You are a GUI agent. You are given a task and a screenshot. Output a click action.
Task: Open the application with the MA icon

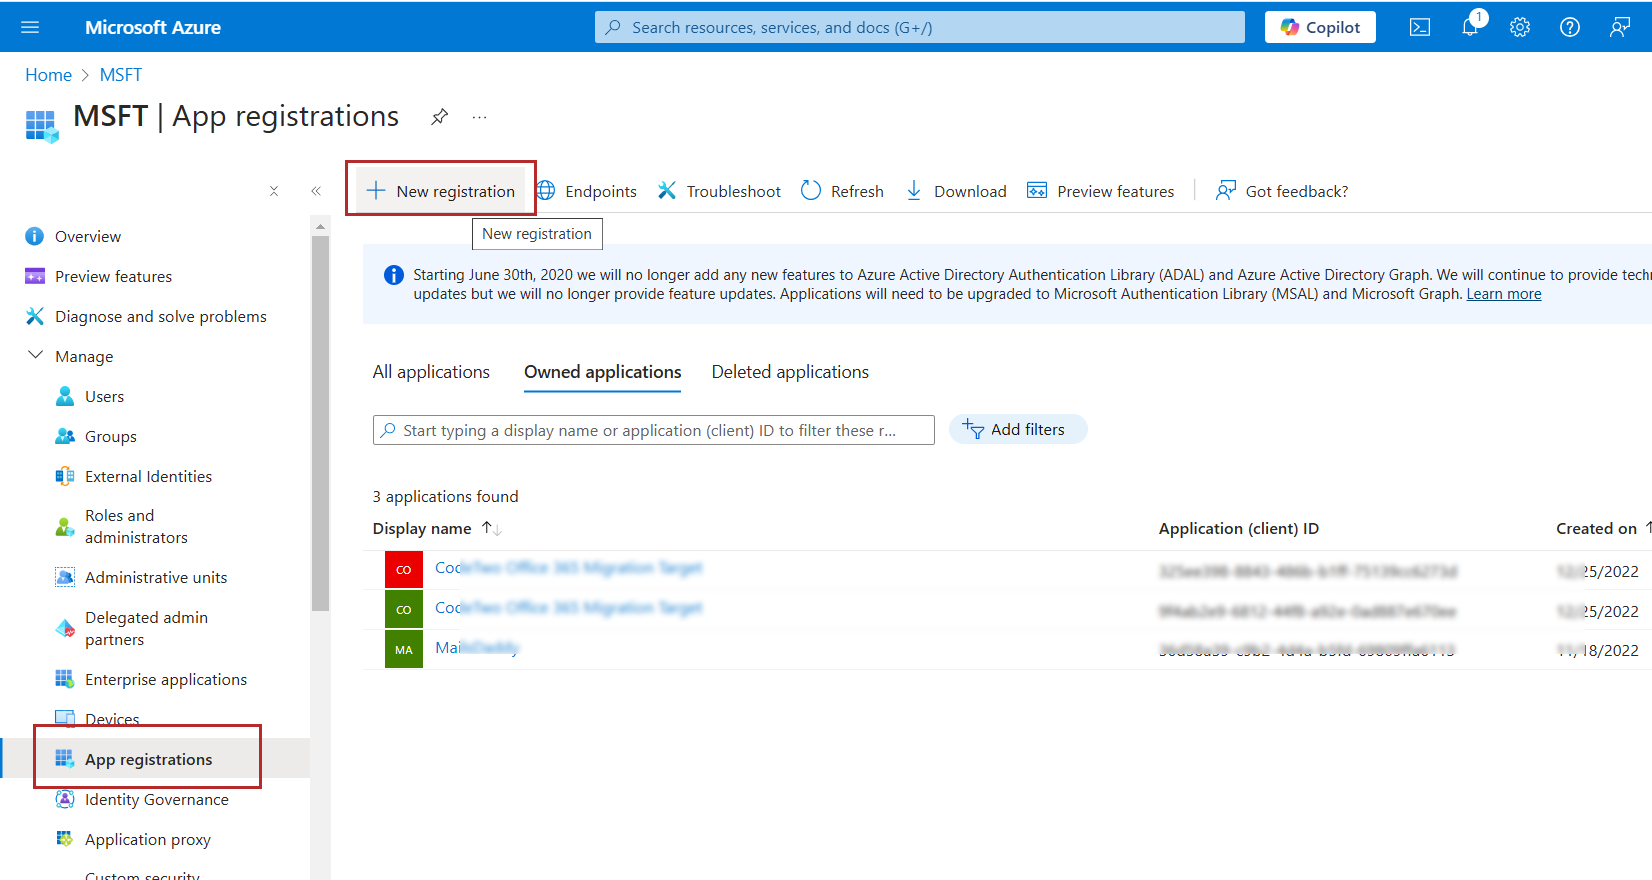coord(477,648)
